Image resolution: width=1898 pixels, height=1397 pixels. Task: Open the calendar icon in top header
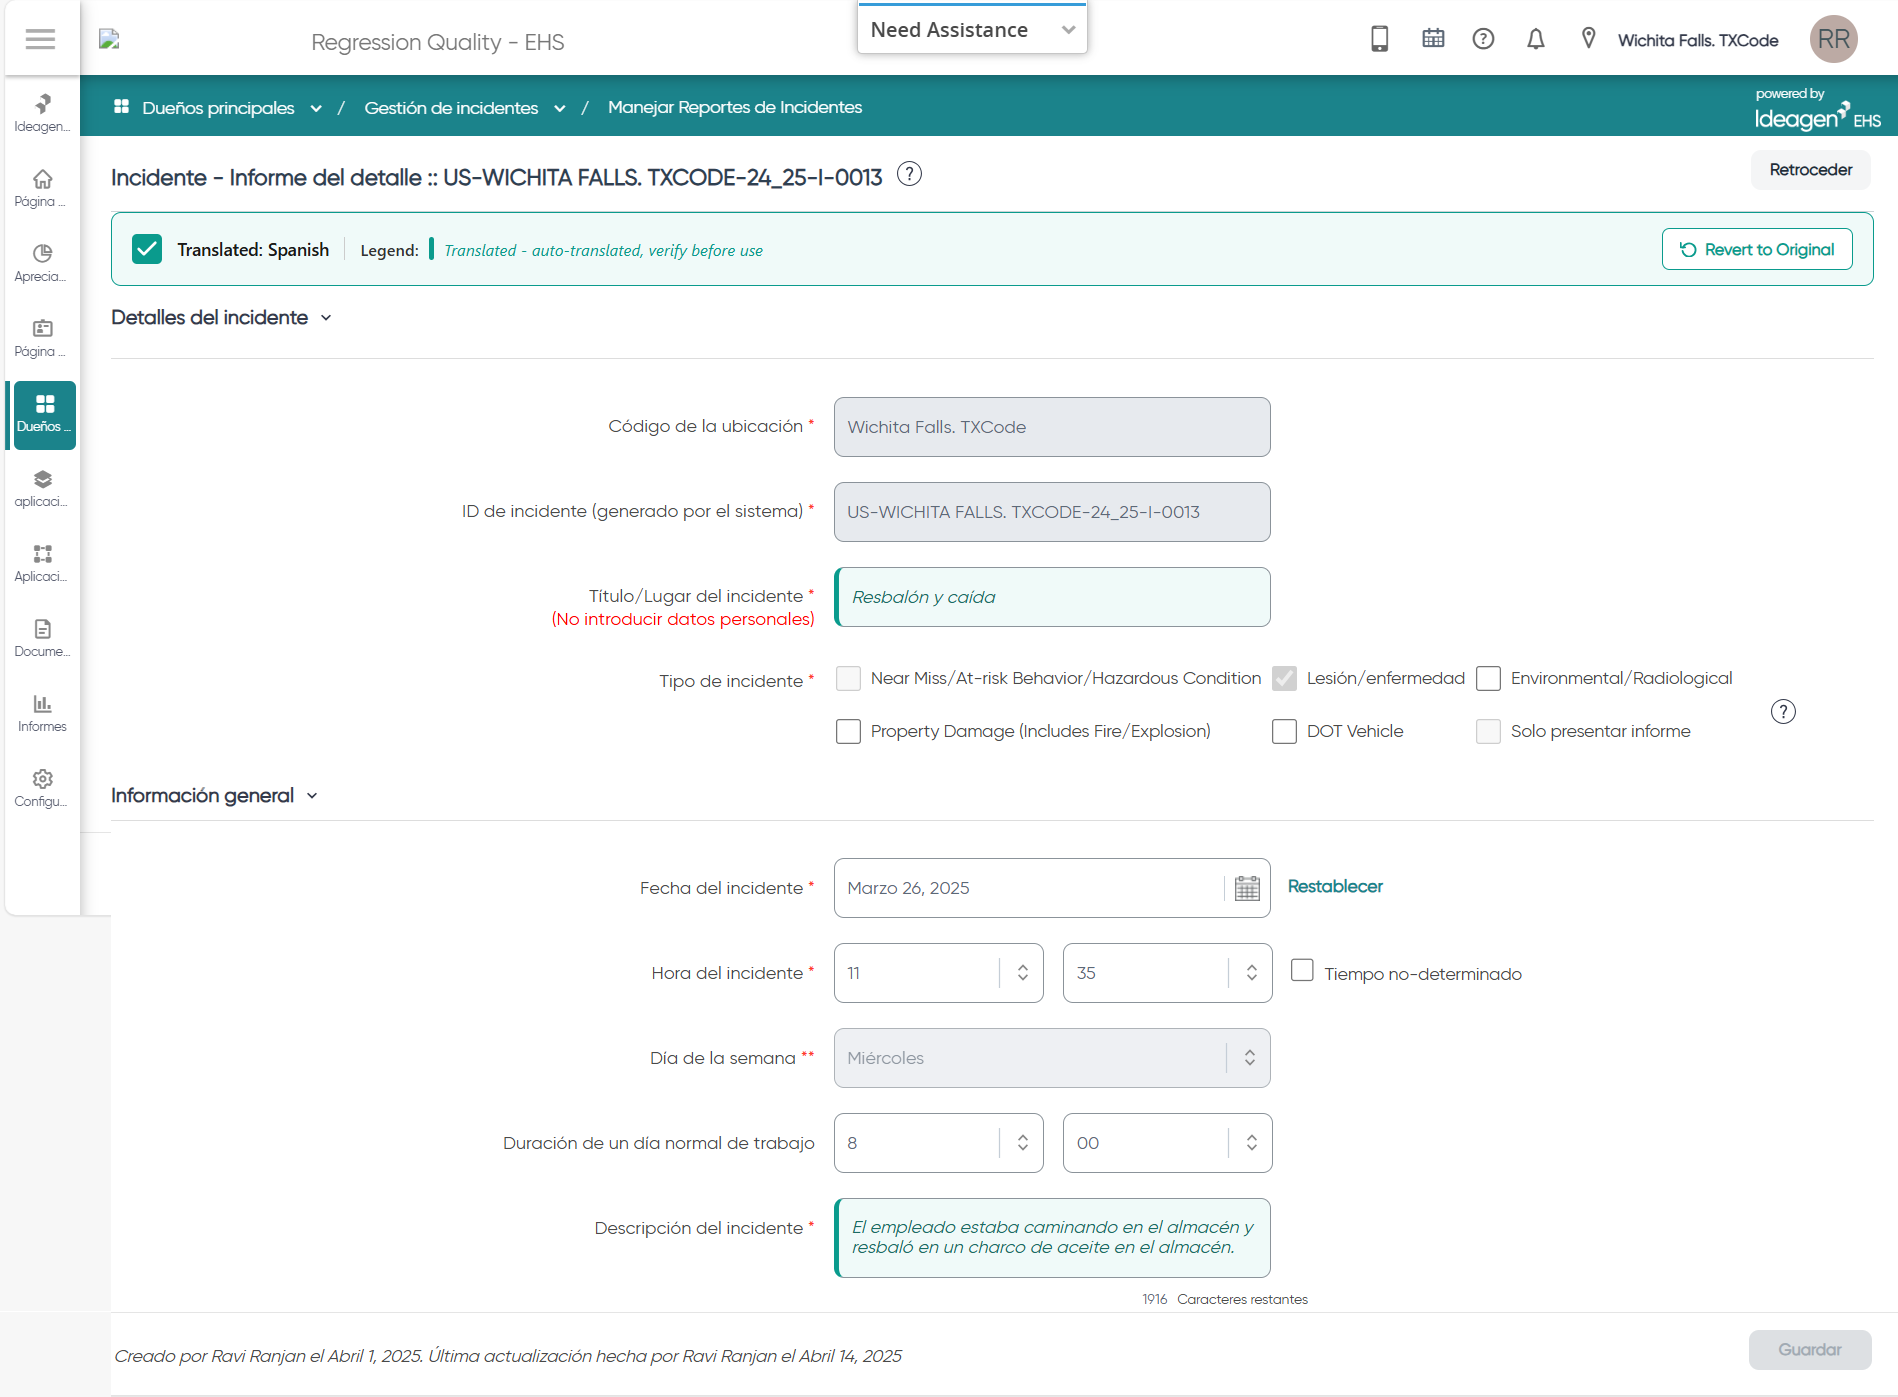tap(1433, 39)
